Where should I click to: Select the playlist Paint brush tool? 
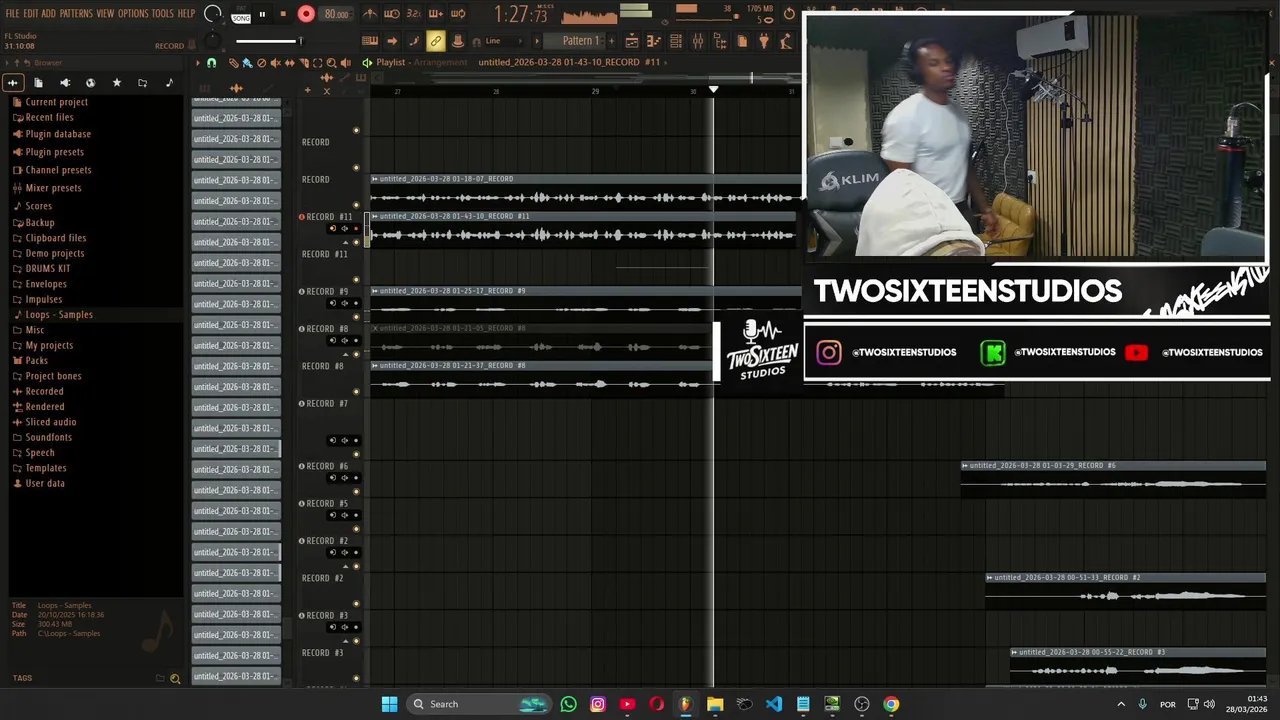[x=247, y=62]
